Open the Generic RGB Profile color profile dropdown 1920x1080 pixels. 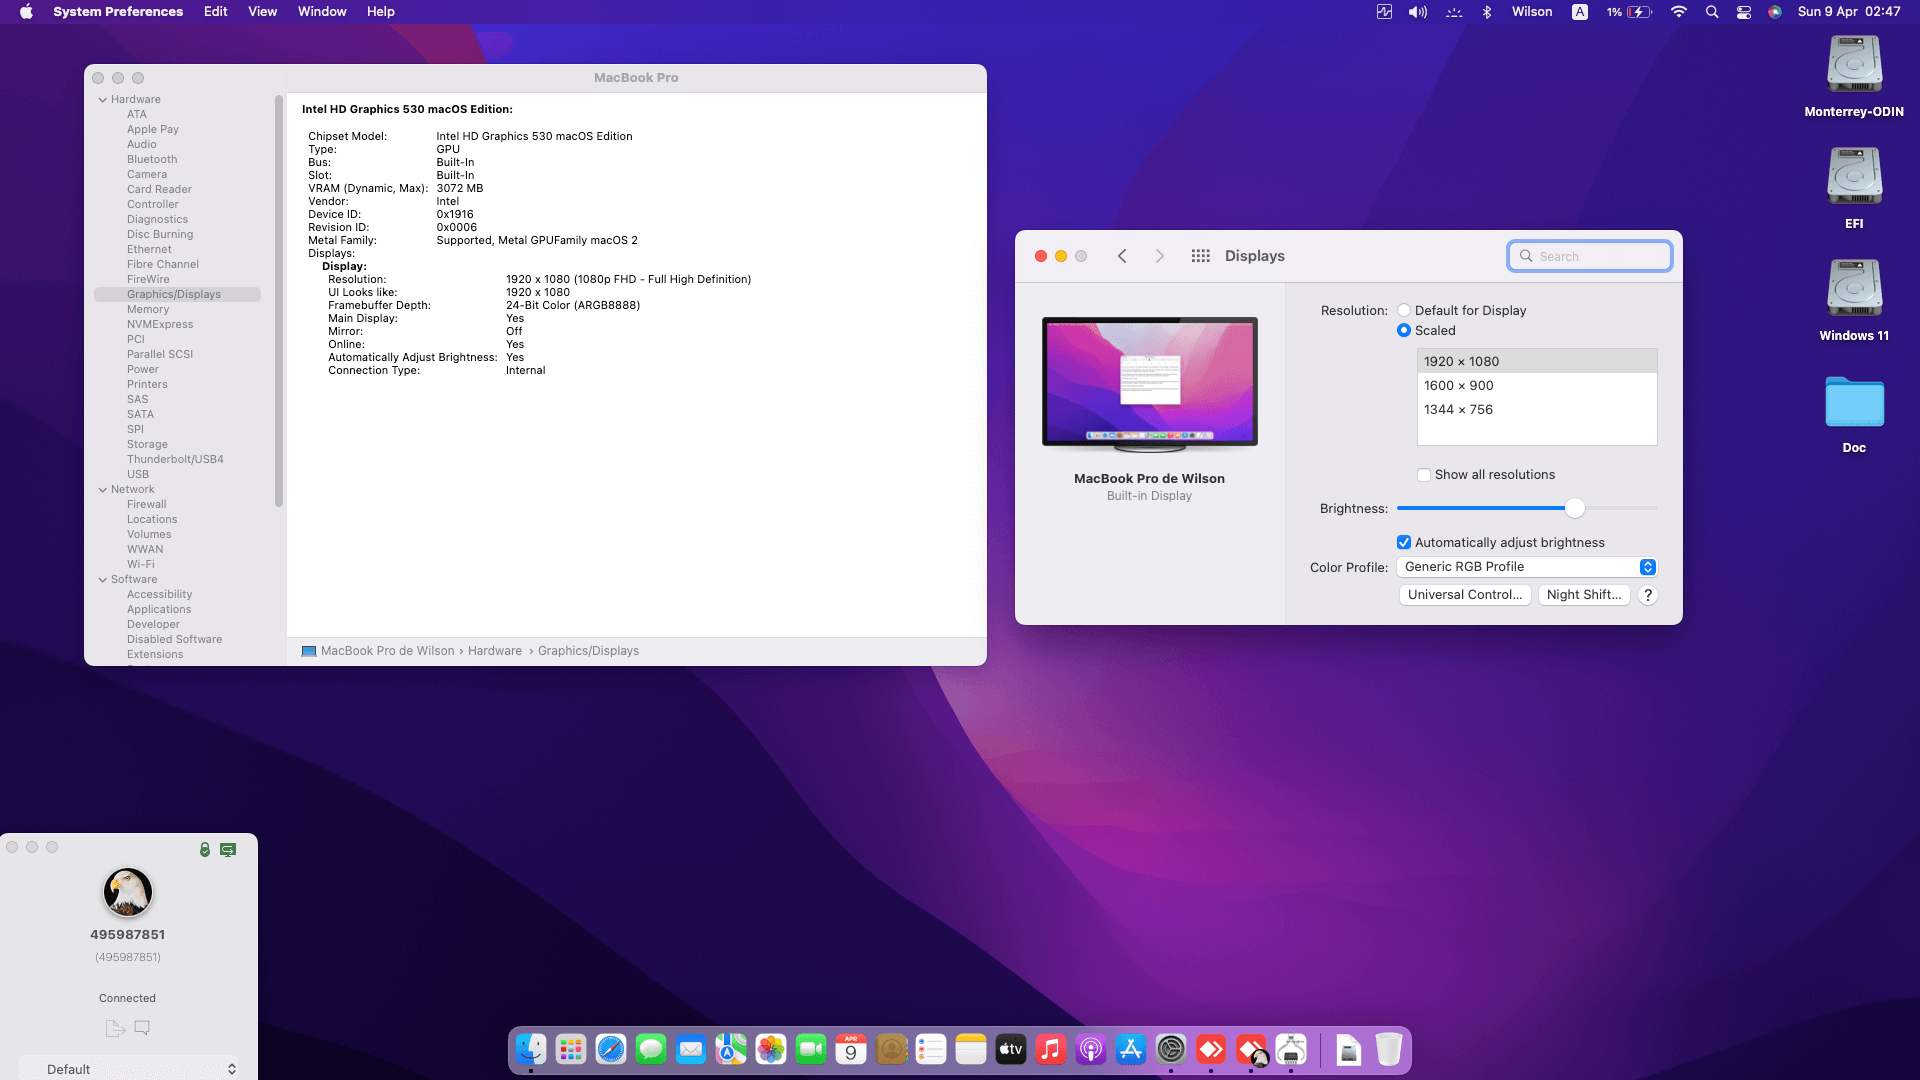point(1527,566)
